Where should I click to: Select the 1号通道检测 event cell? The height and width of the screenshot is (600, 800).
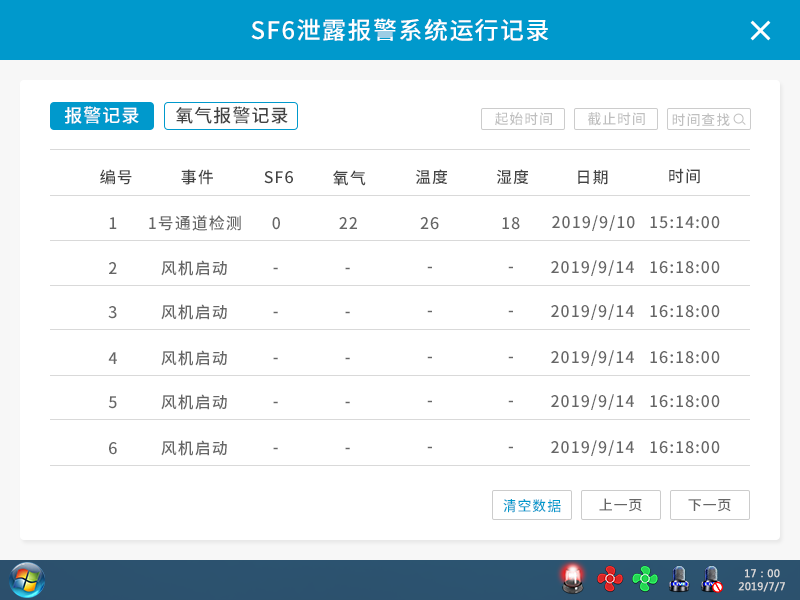pos(194,223)
